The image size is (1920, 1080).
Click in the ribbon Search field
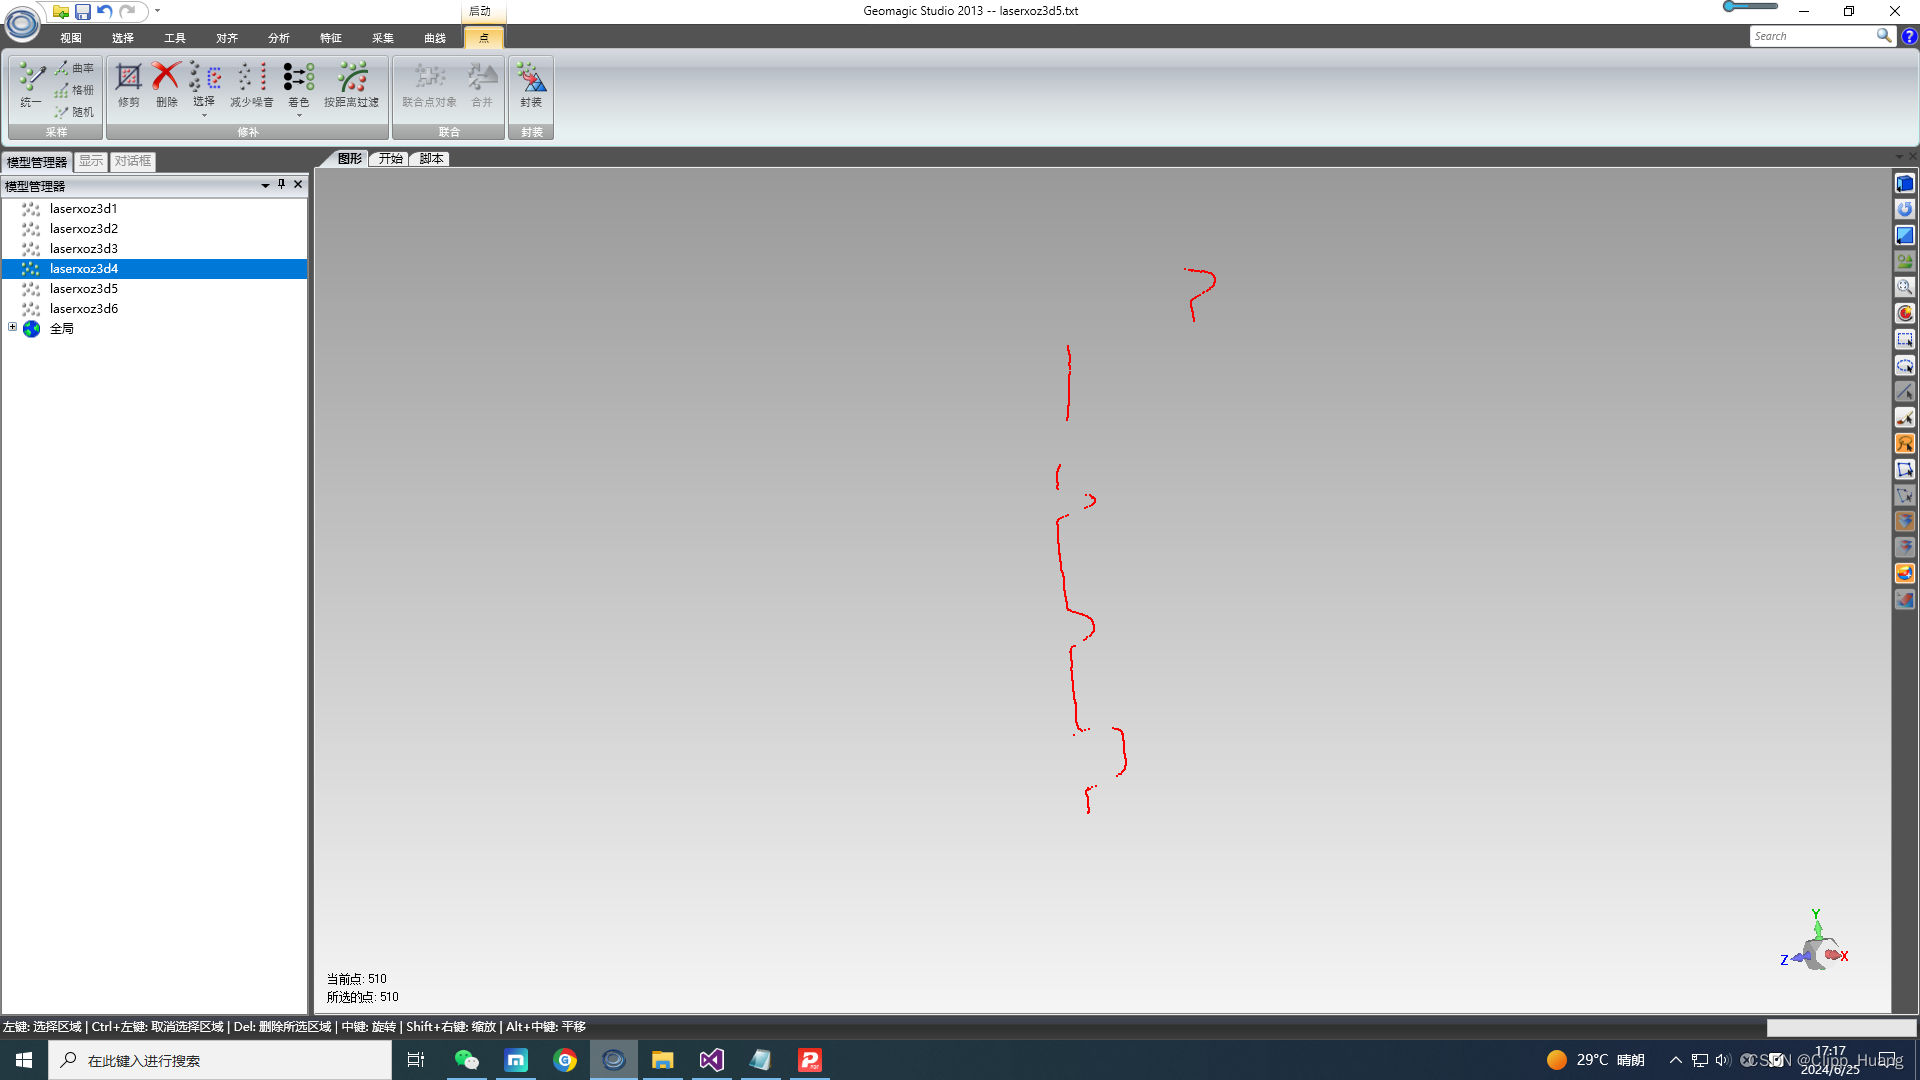coord(1812,36)
